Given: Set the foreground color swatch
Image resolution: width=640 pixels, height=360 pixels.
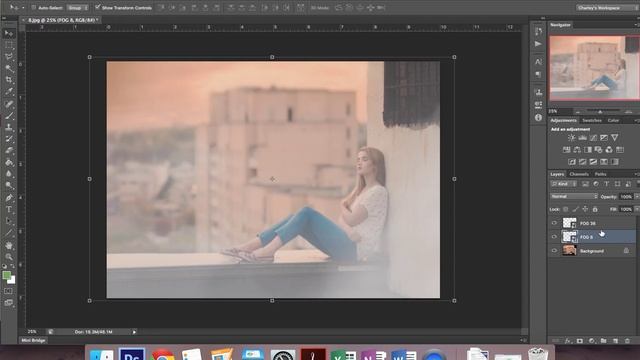Looking at the screenshot, I should [7, 275].
